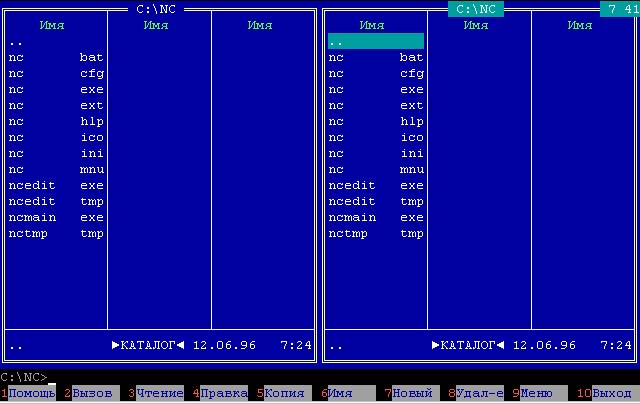Viewport: 640px width, 404px height.
Task: Select nc.exe in the left panel
Action: tap(56, 89)
